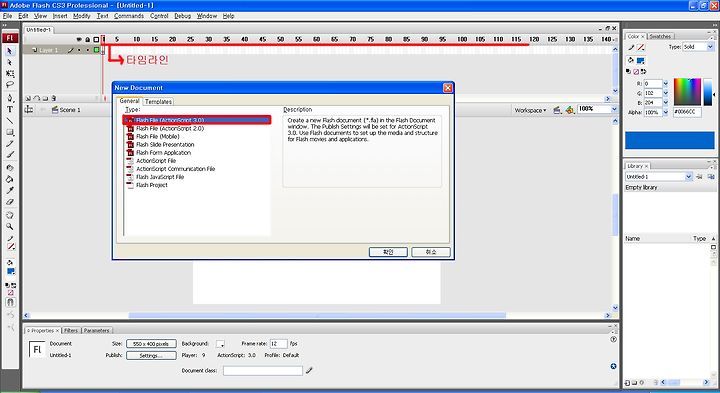Image resolution: width=720 pixels, height=393 pixels.
Task: Open the B value dropdown arrow
Action: (x=665, y=103)
